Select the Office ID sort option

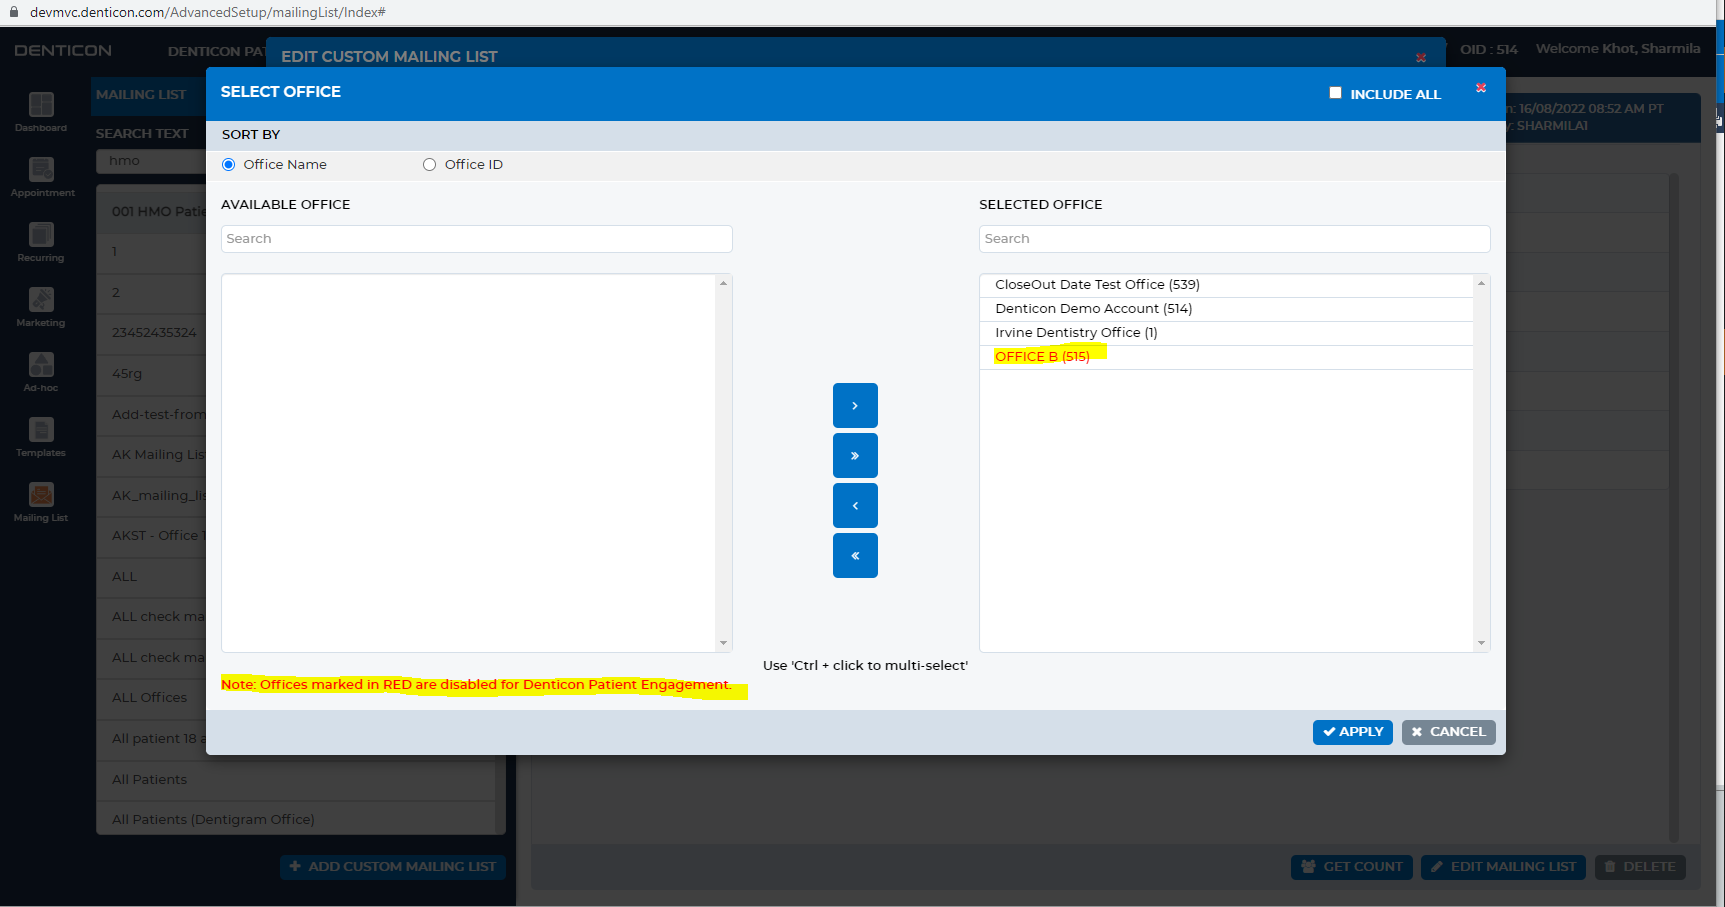click(429, 165)
